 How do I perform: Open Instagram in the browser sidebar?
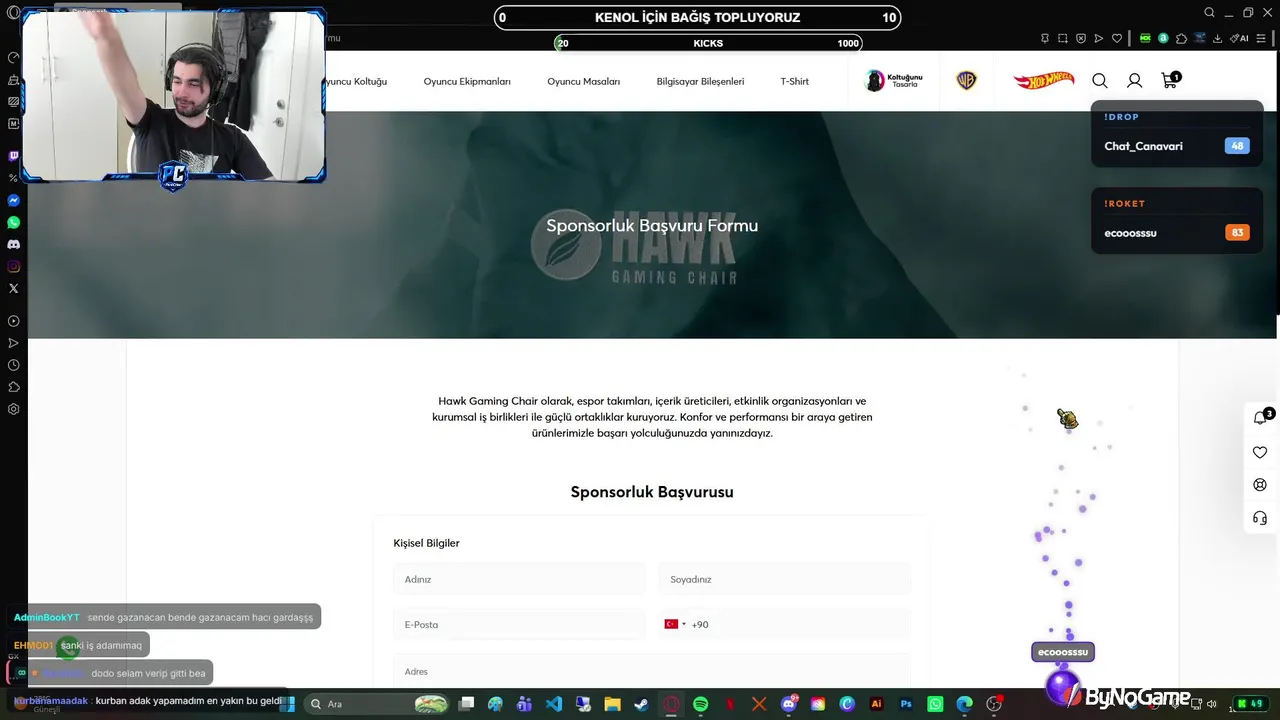pyautogui.click(x=14, y=266)
